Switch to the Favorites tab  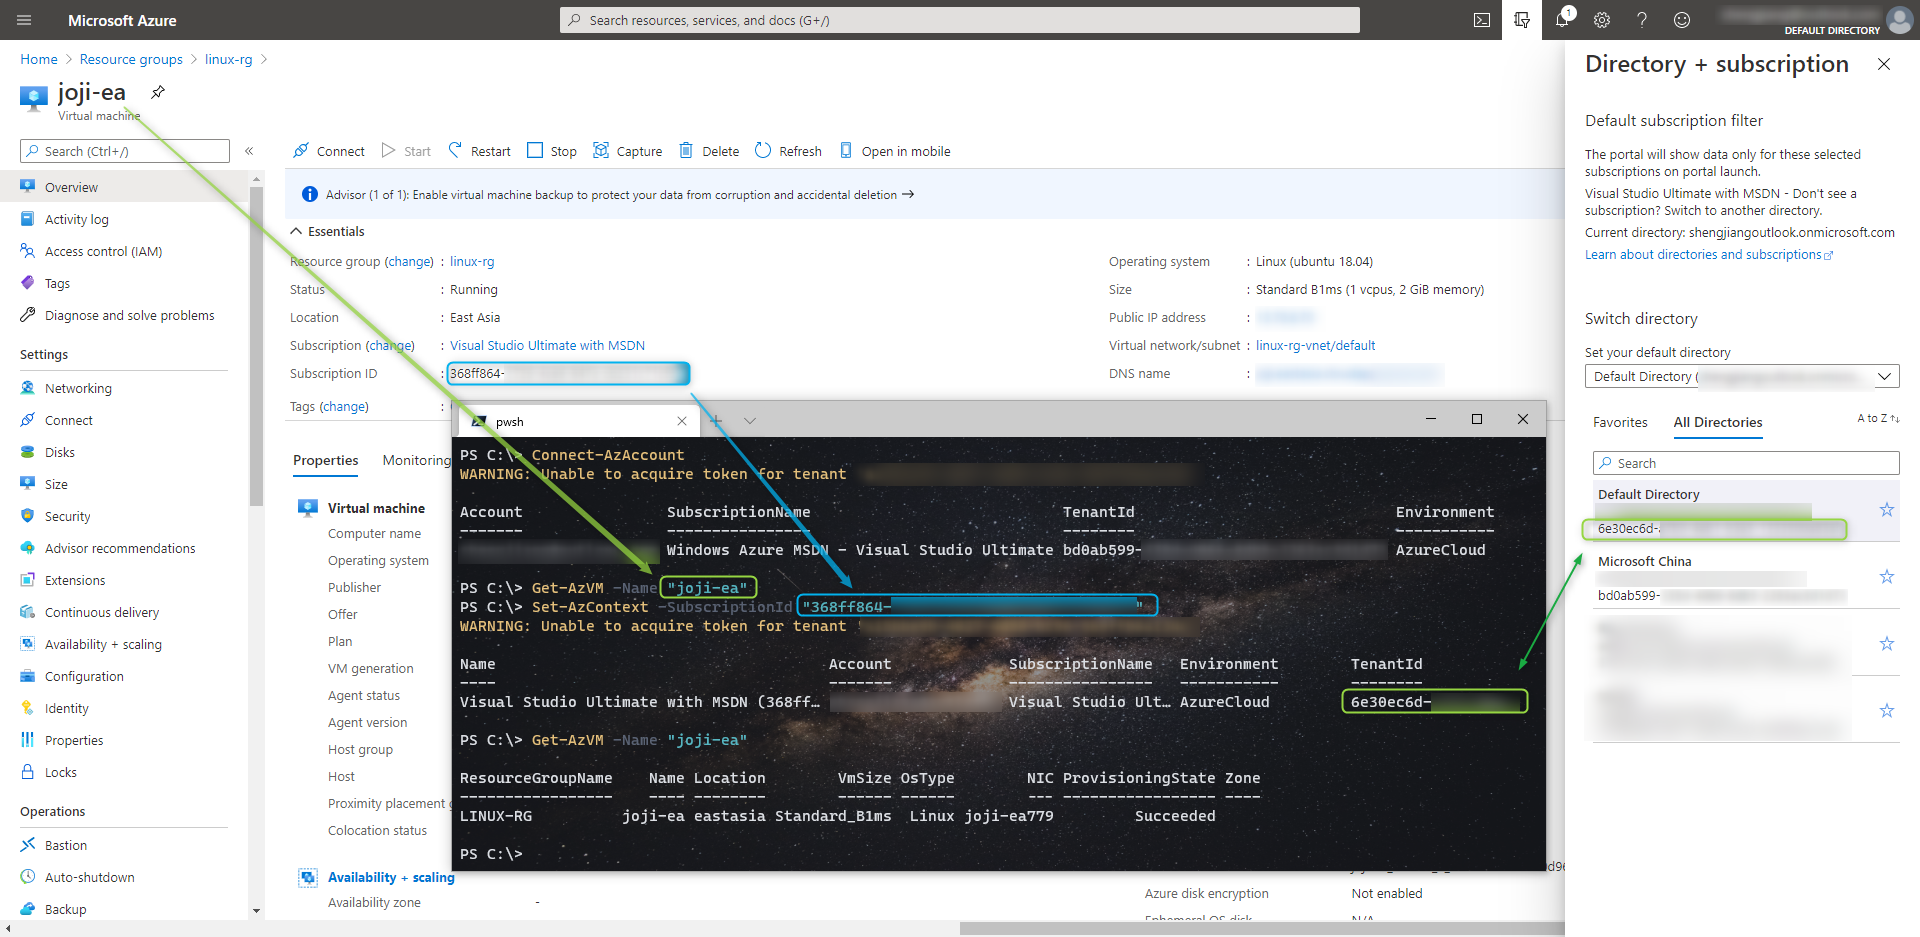1620,423
